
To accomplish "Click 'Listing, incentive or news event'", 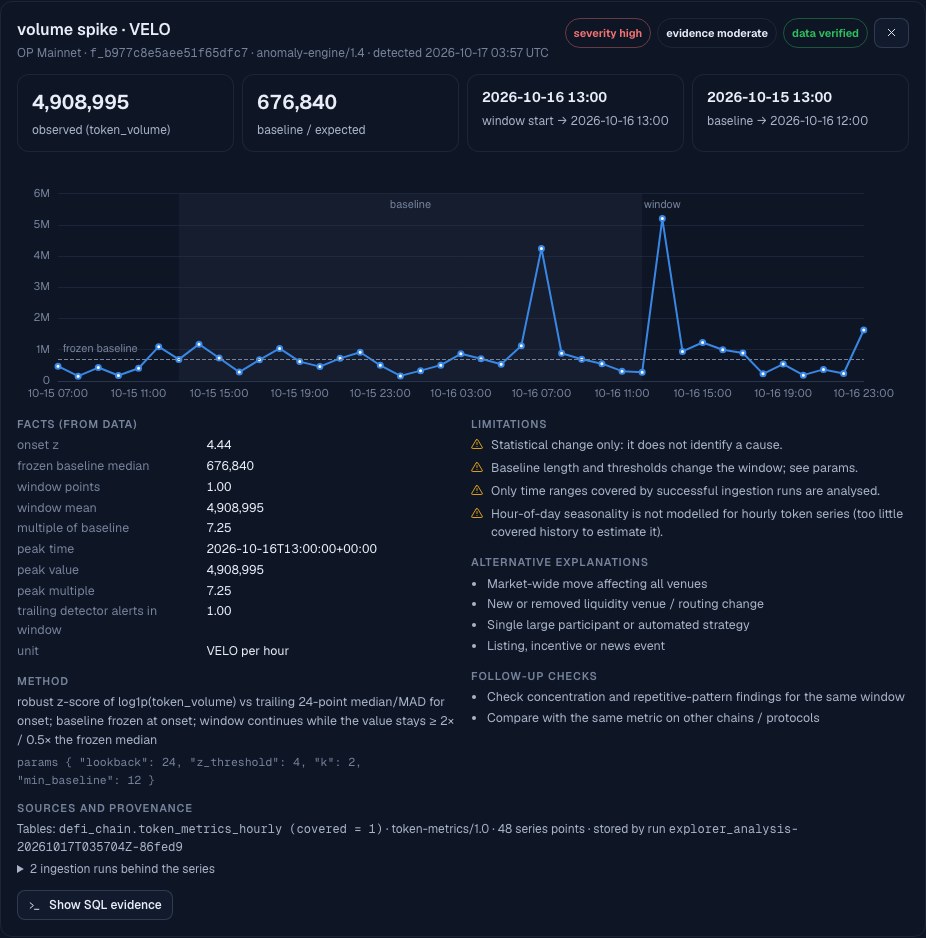I will pyautogui.click(x=575, y=645).
